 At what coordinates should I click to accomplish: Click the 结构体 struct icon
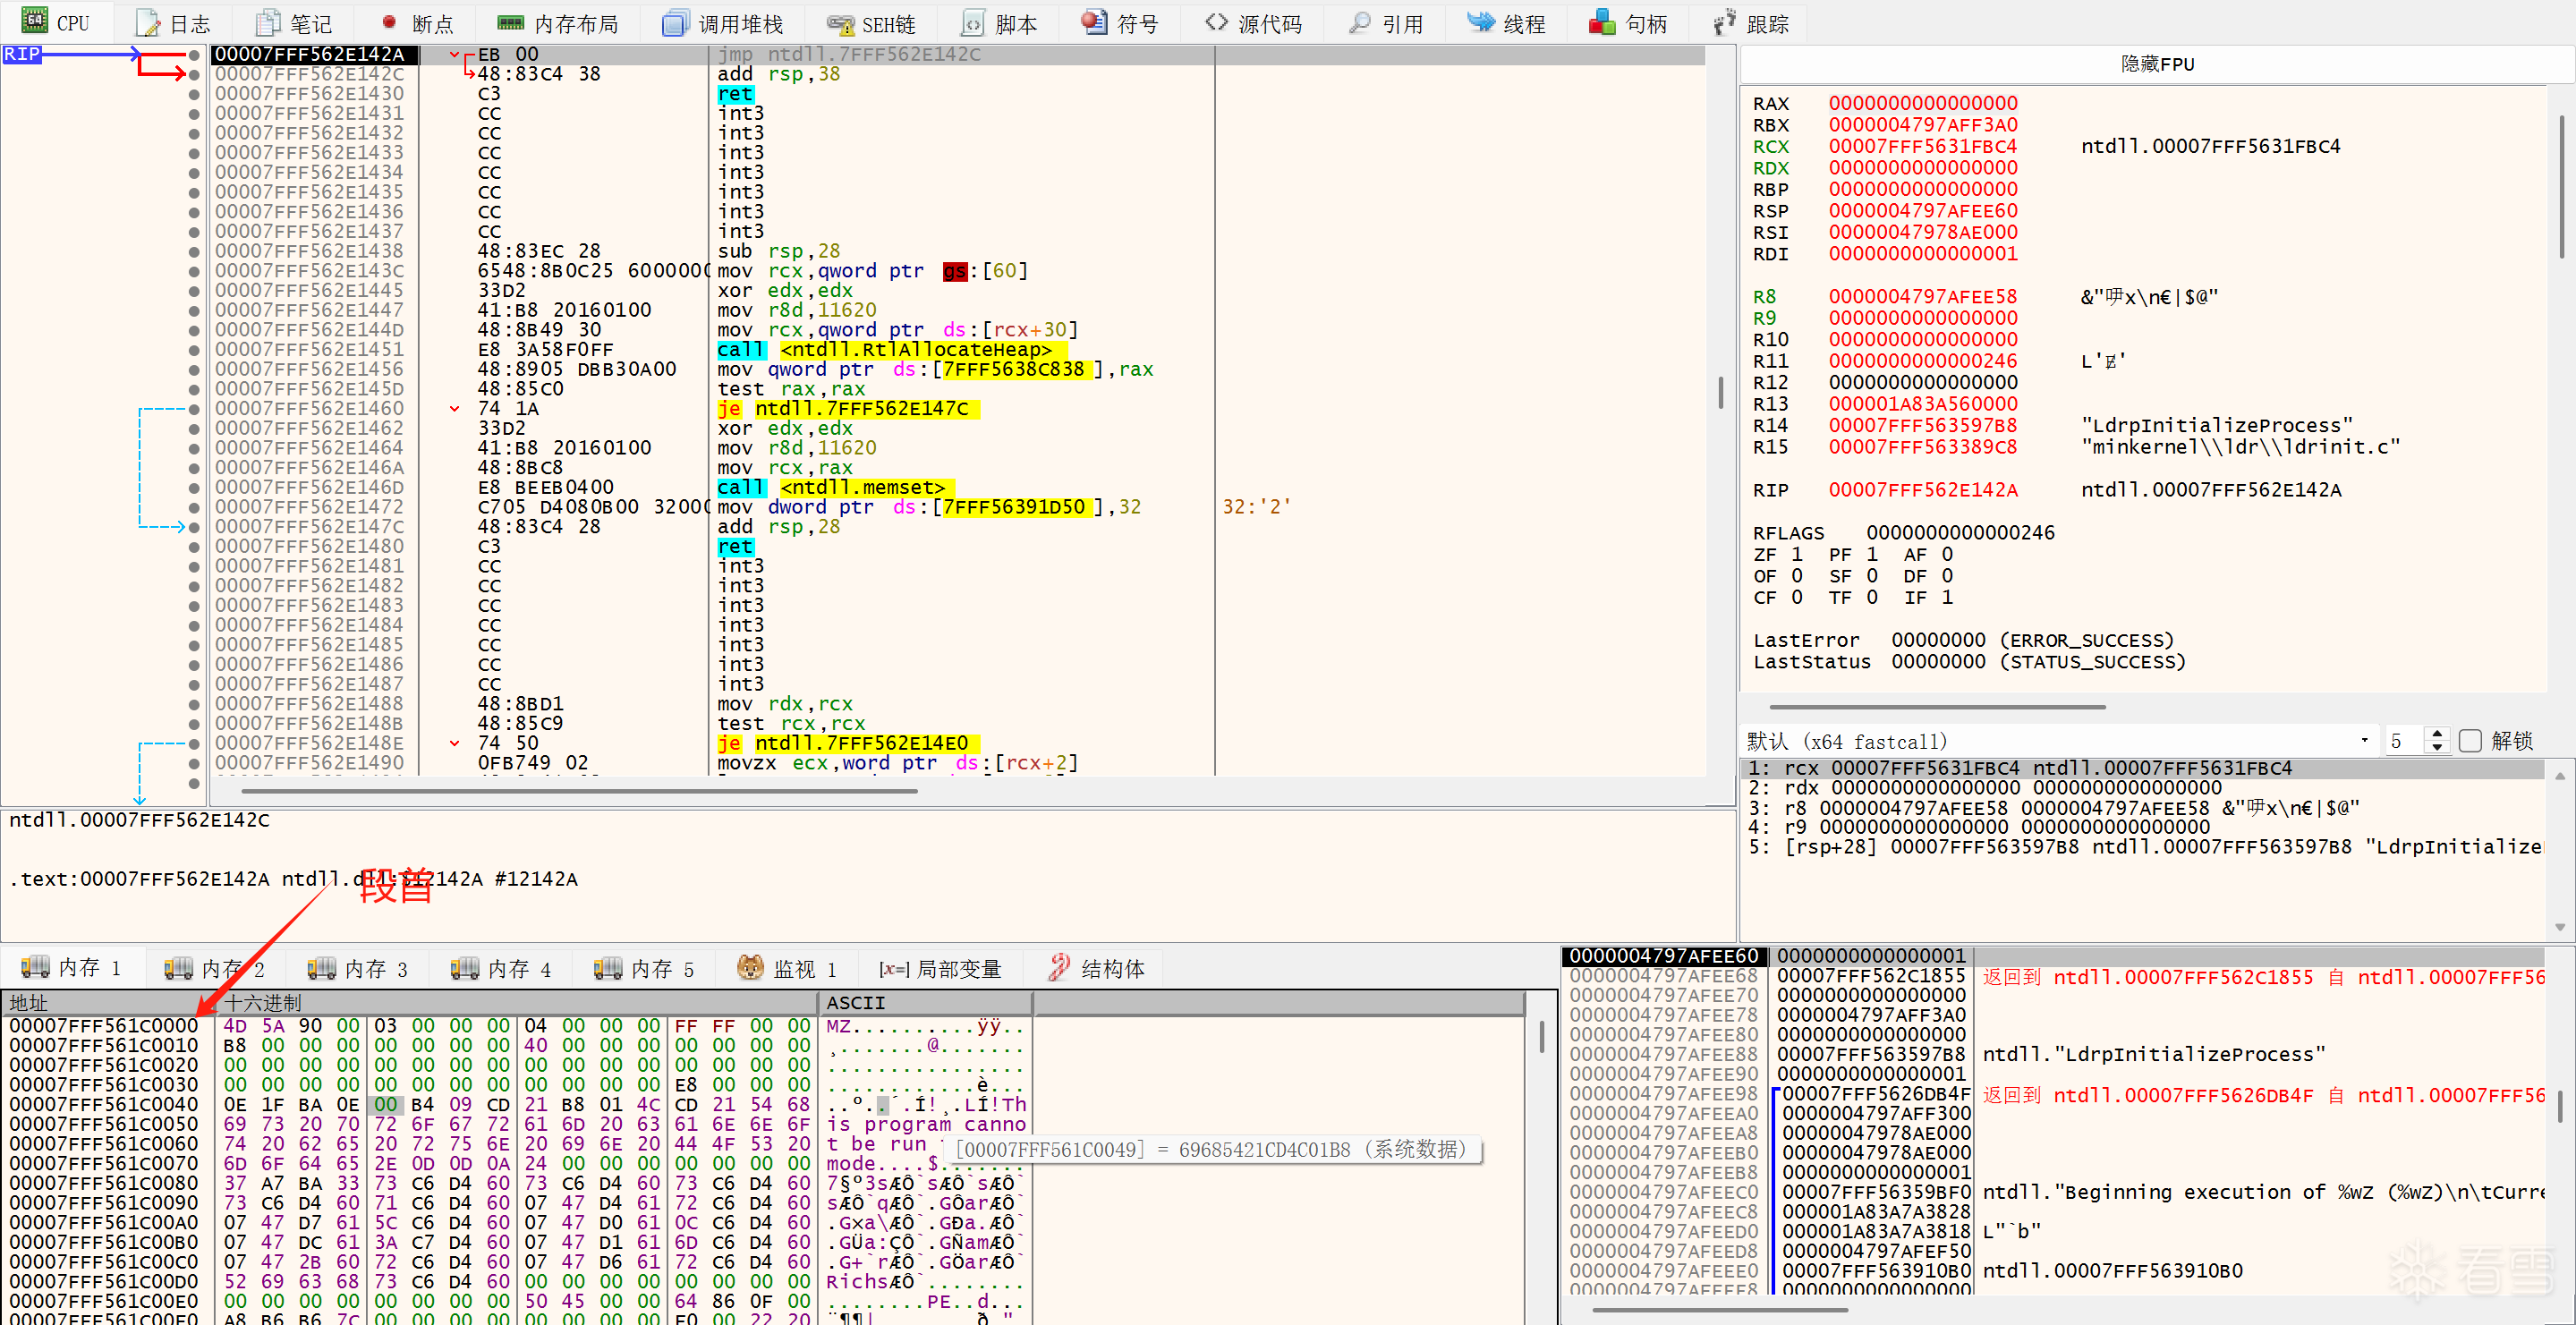[1059, 967]
